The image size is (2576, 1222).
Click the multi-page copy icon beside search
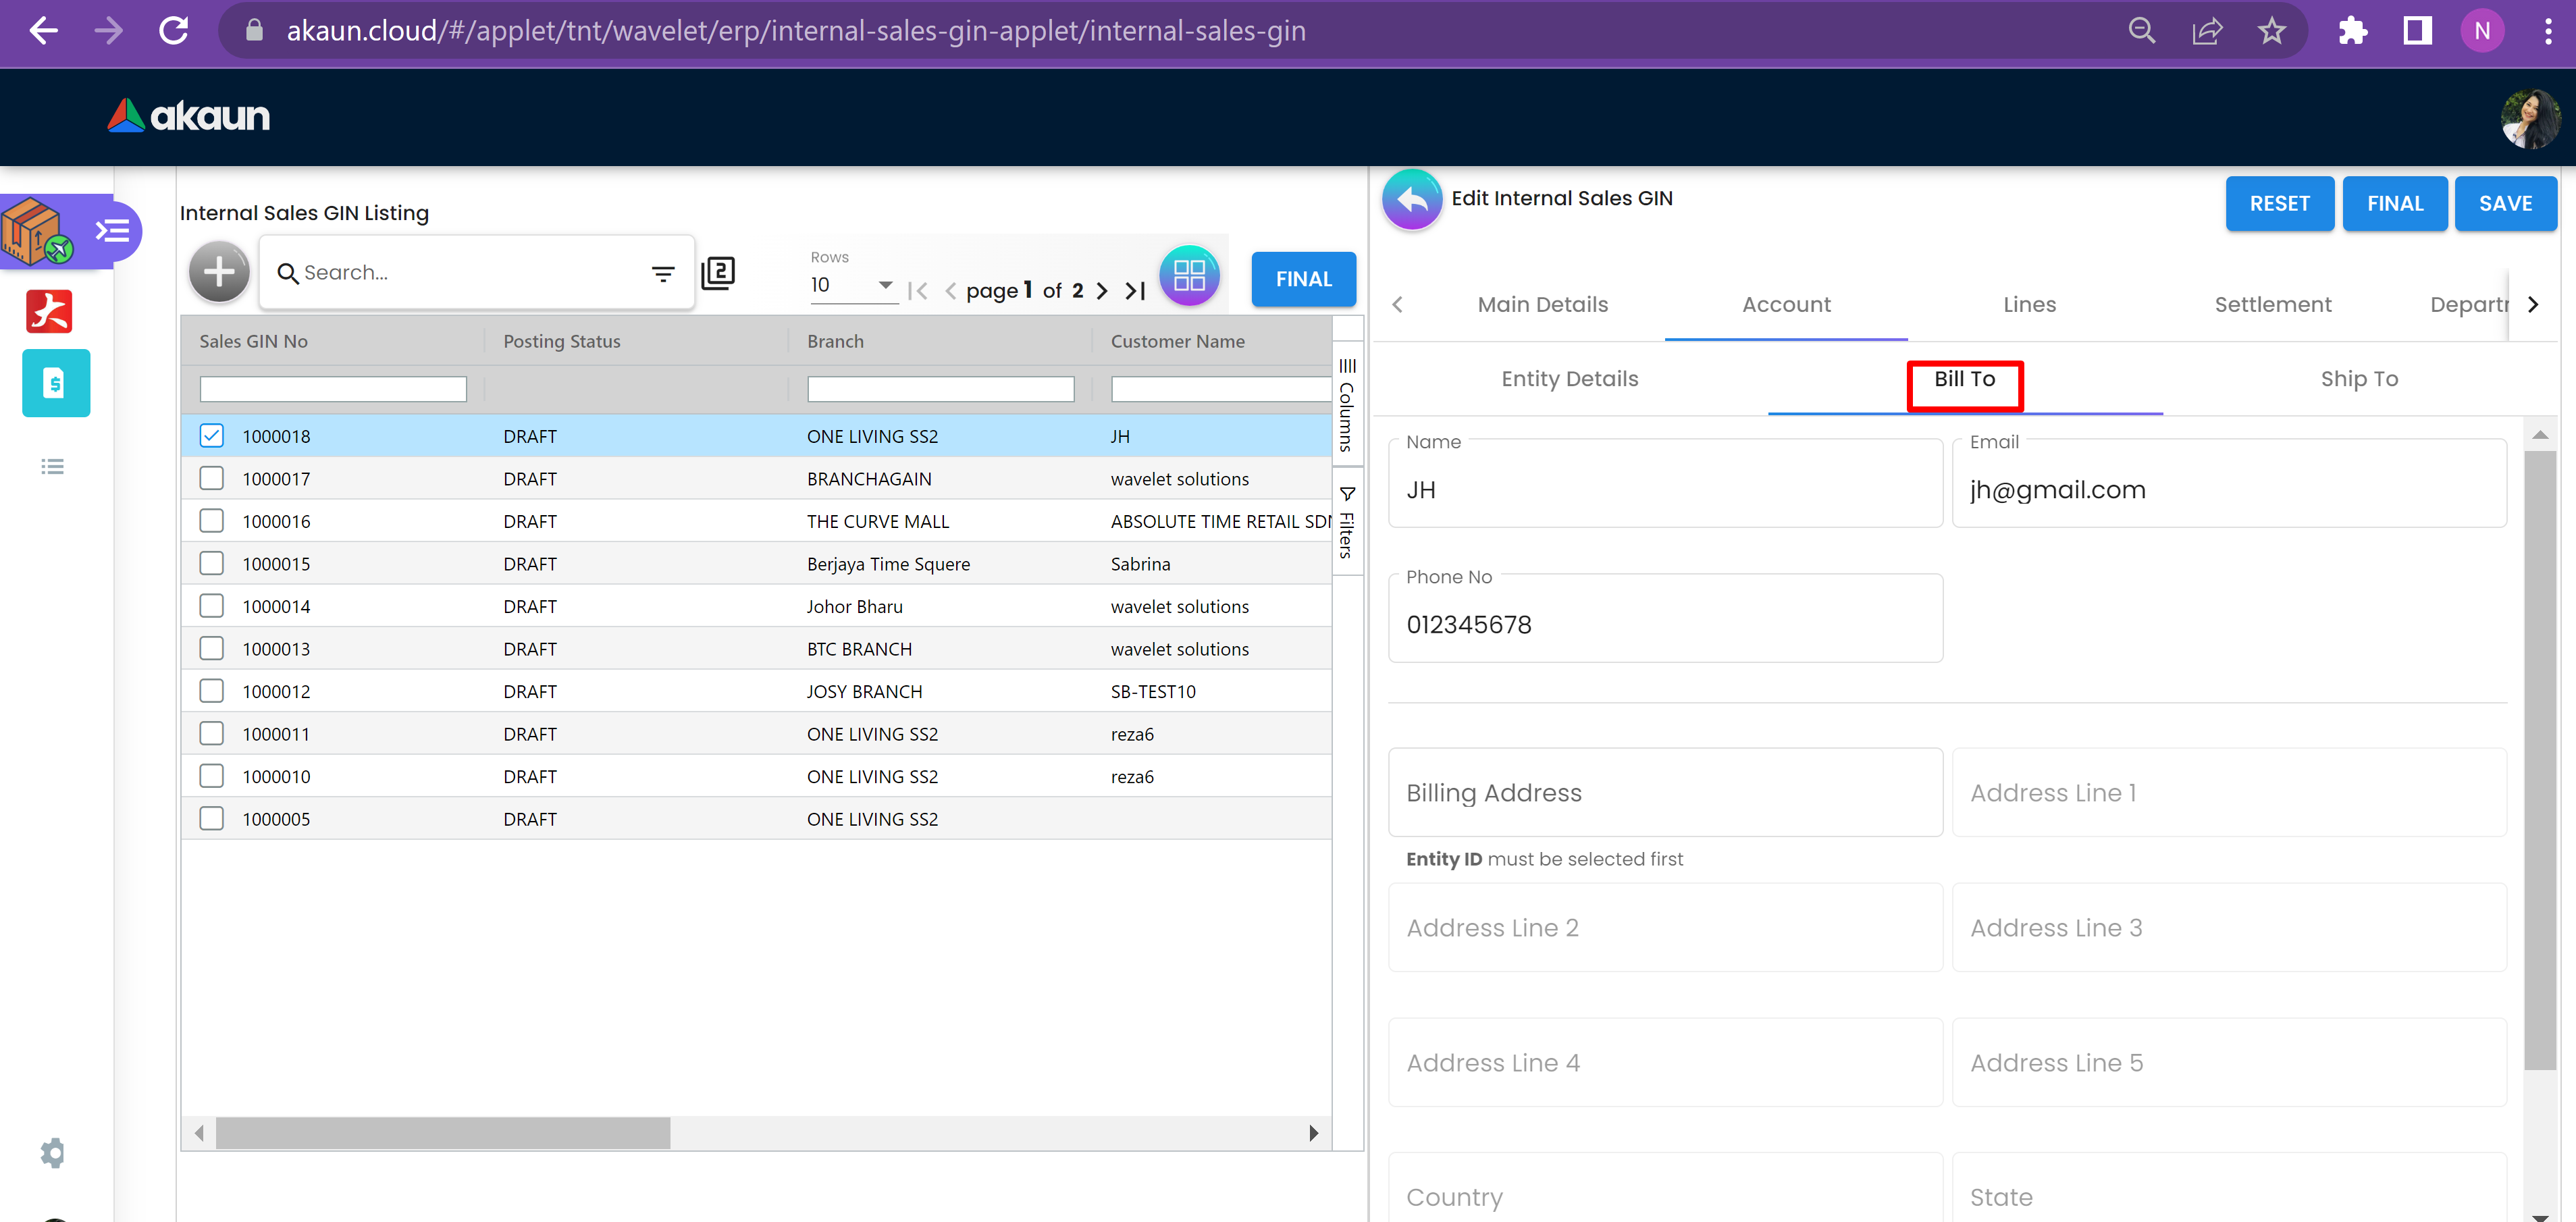(718, 272)
